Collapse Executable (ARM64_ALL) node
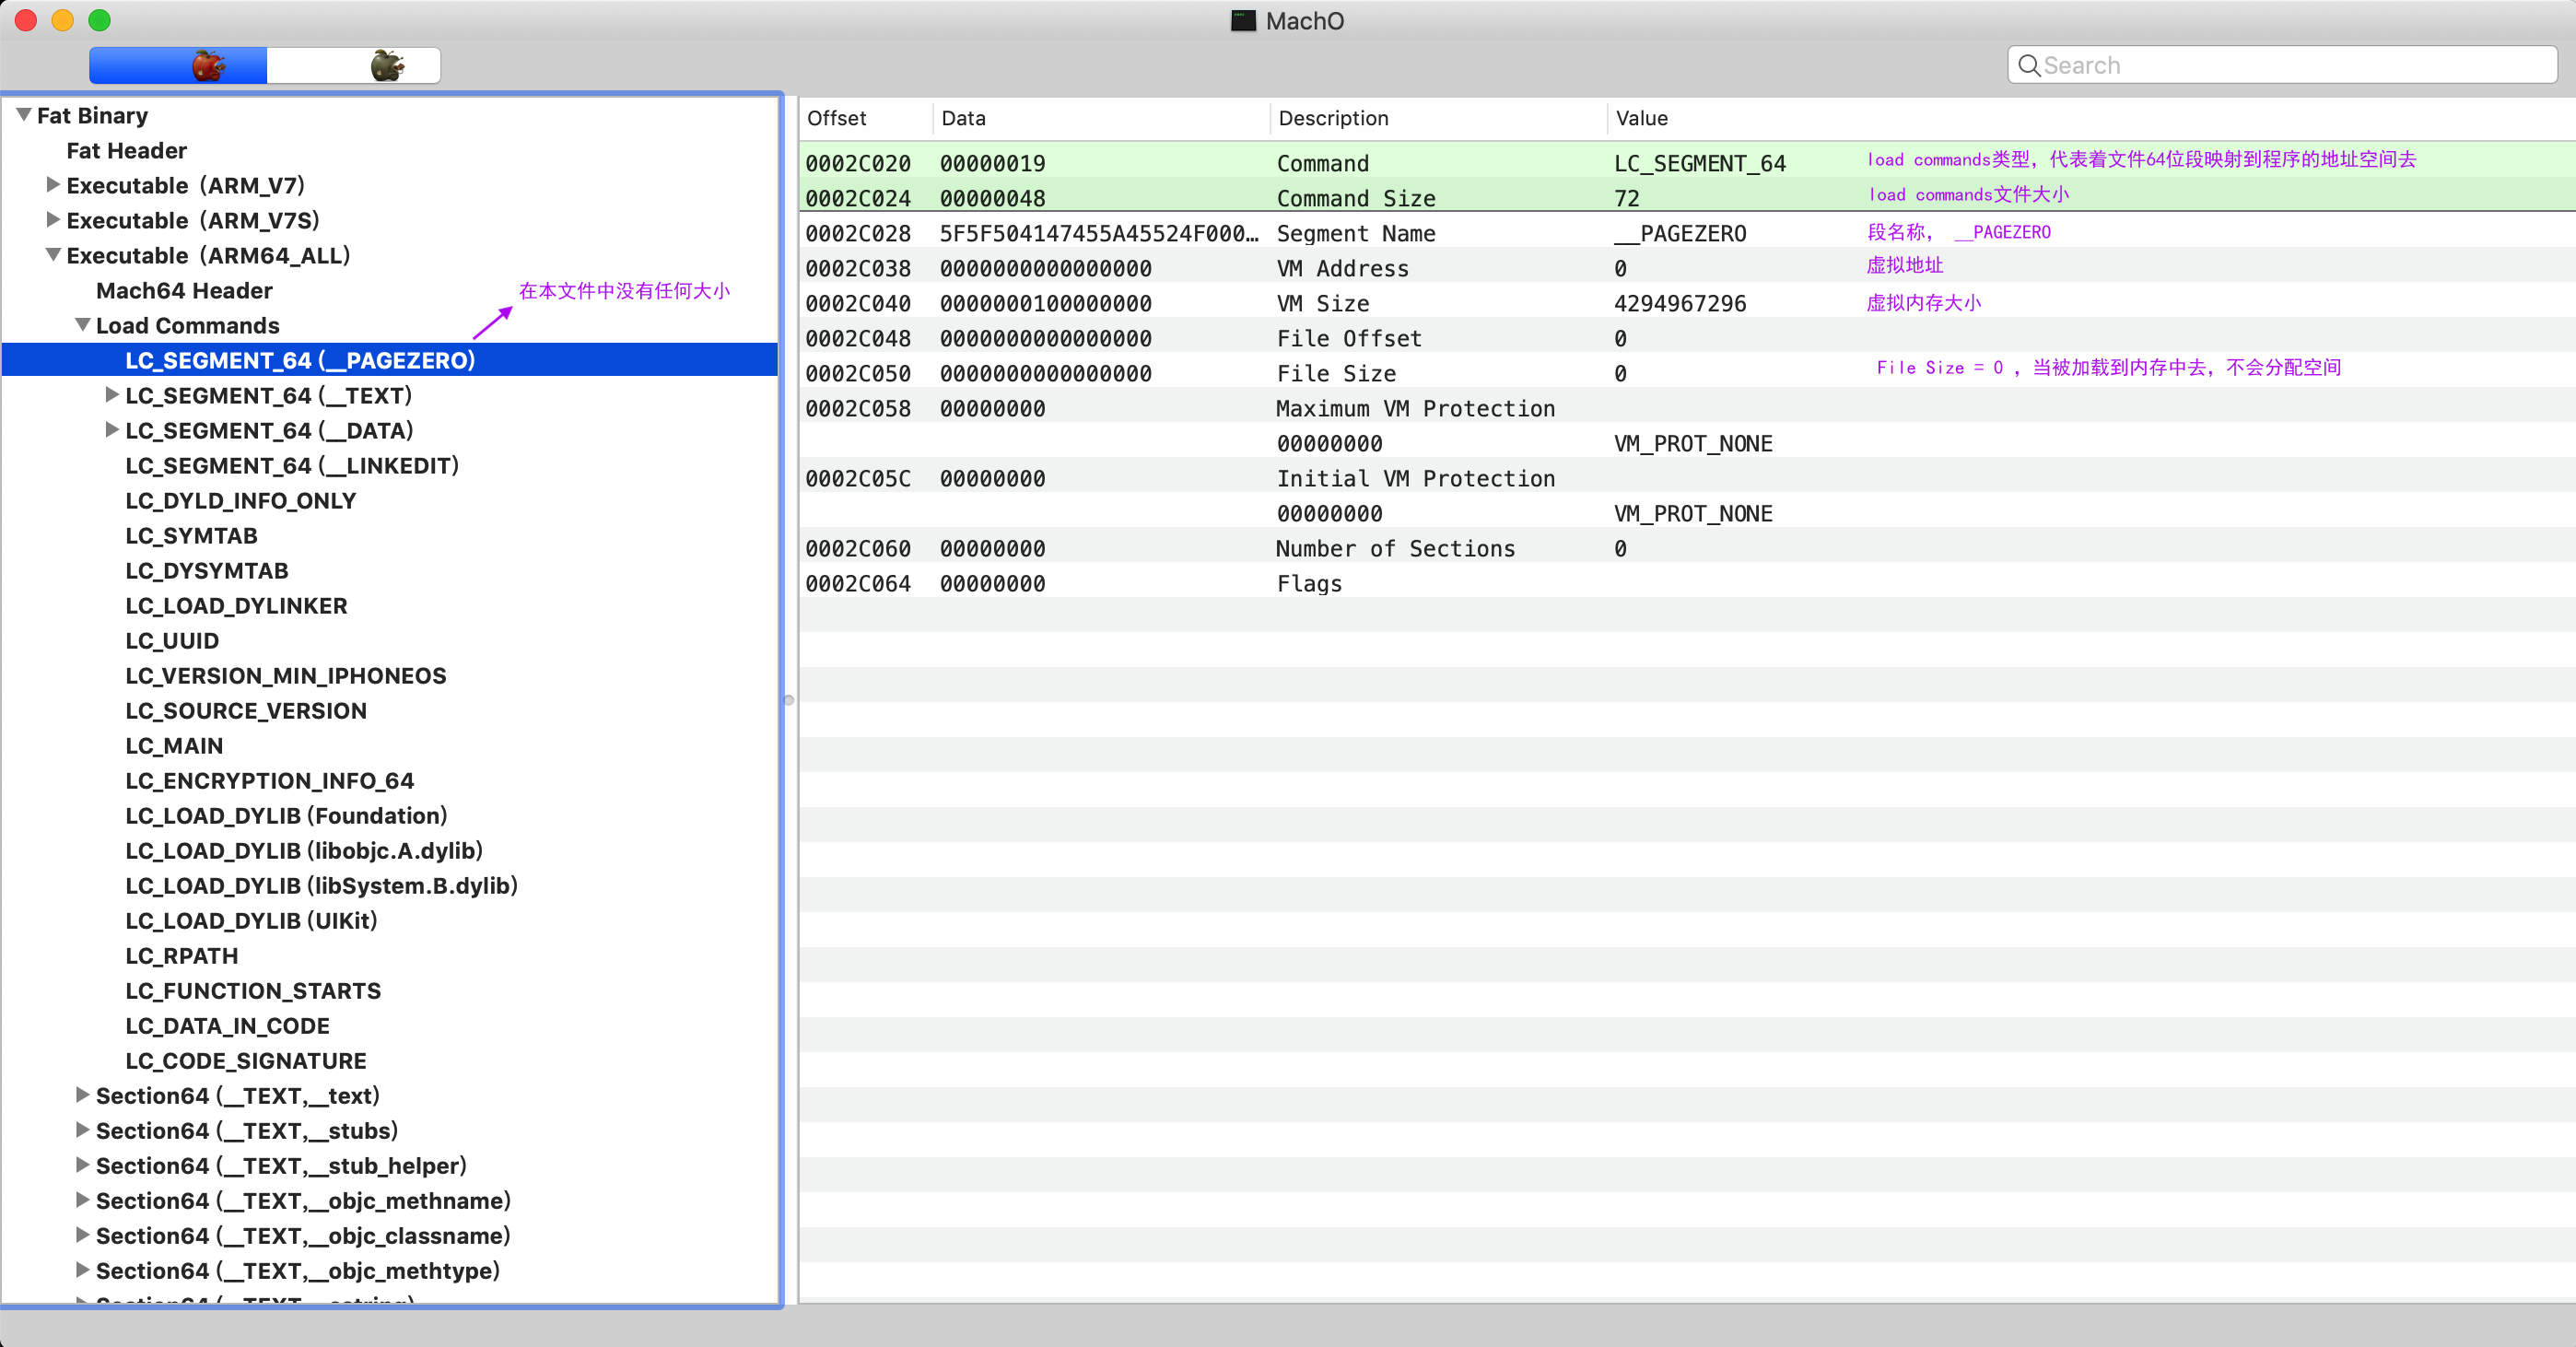 pos(53,255)
